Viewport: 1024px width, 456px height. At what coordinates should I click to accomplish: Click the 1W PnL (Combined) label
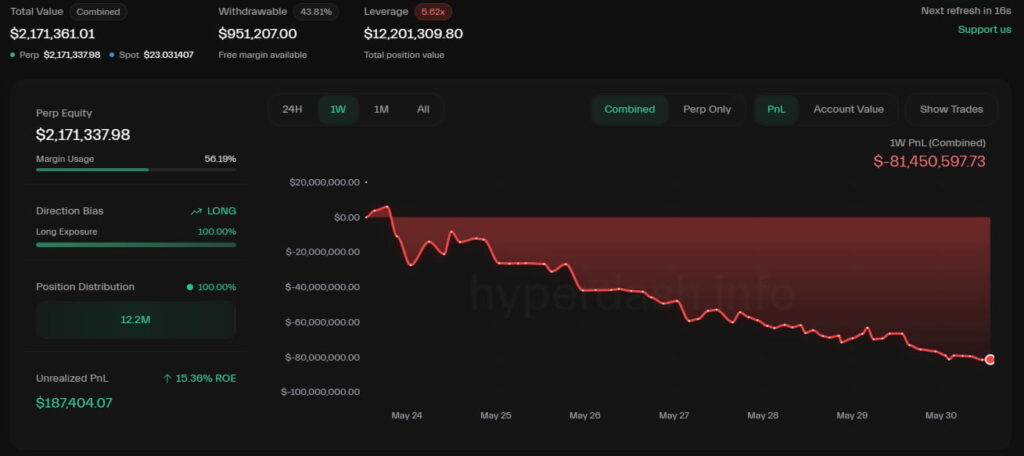tap(938, 142)
